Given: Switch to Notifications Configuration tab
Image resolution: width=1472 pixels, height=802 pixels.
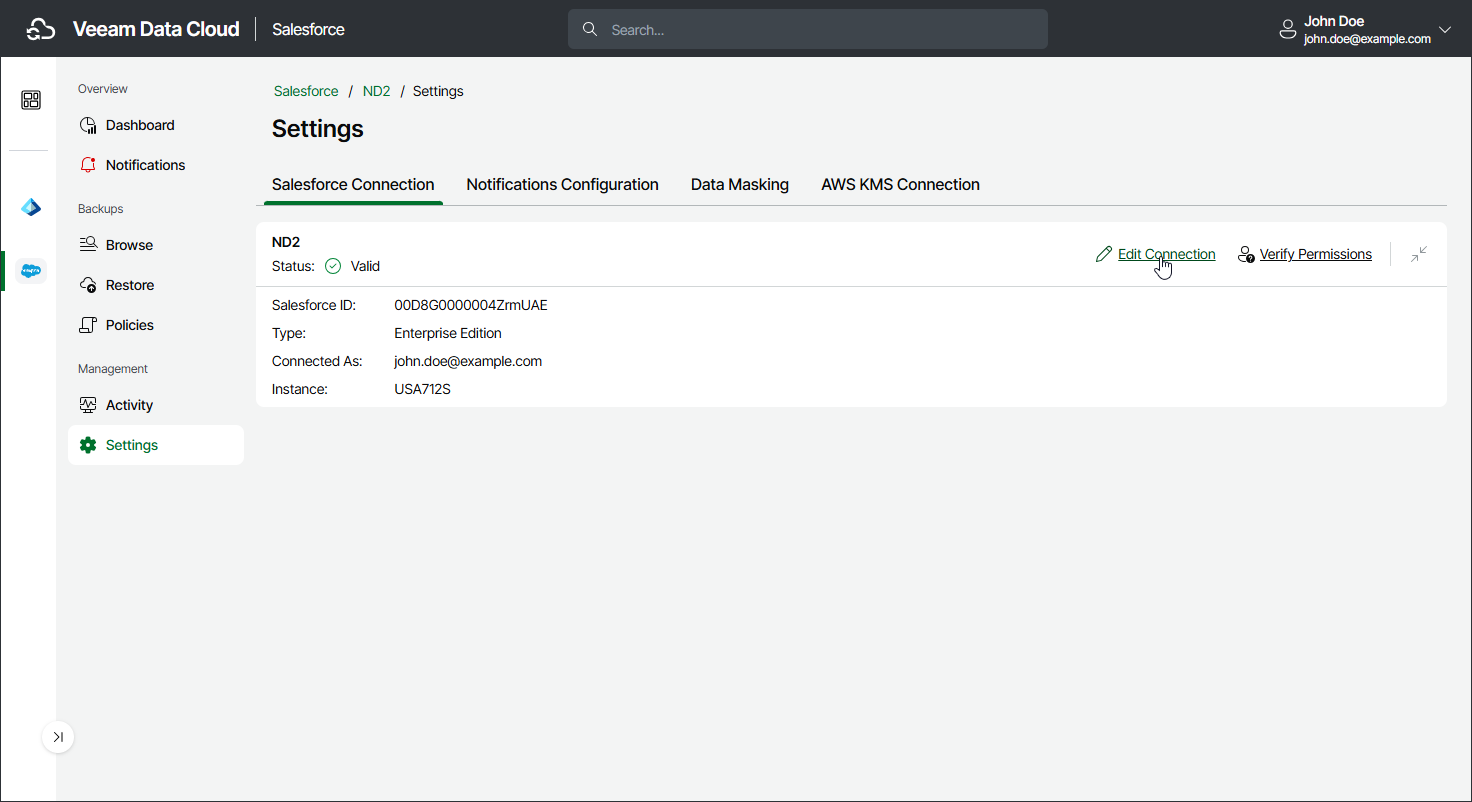Looking at the screenshot, I should coord(562,185).
